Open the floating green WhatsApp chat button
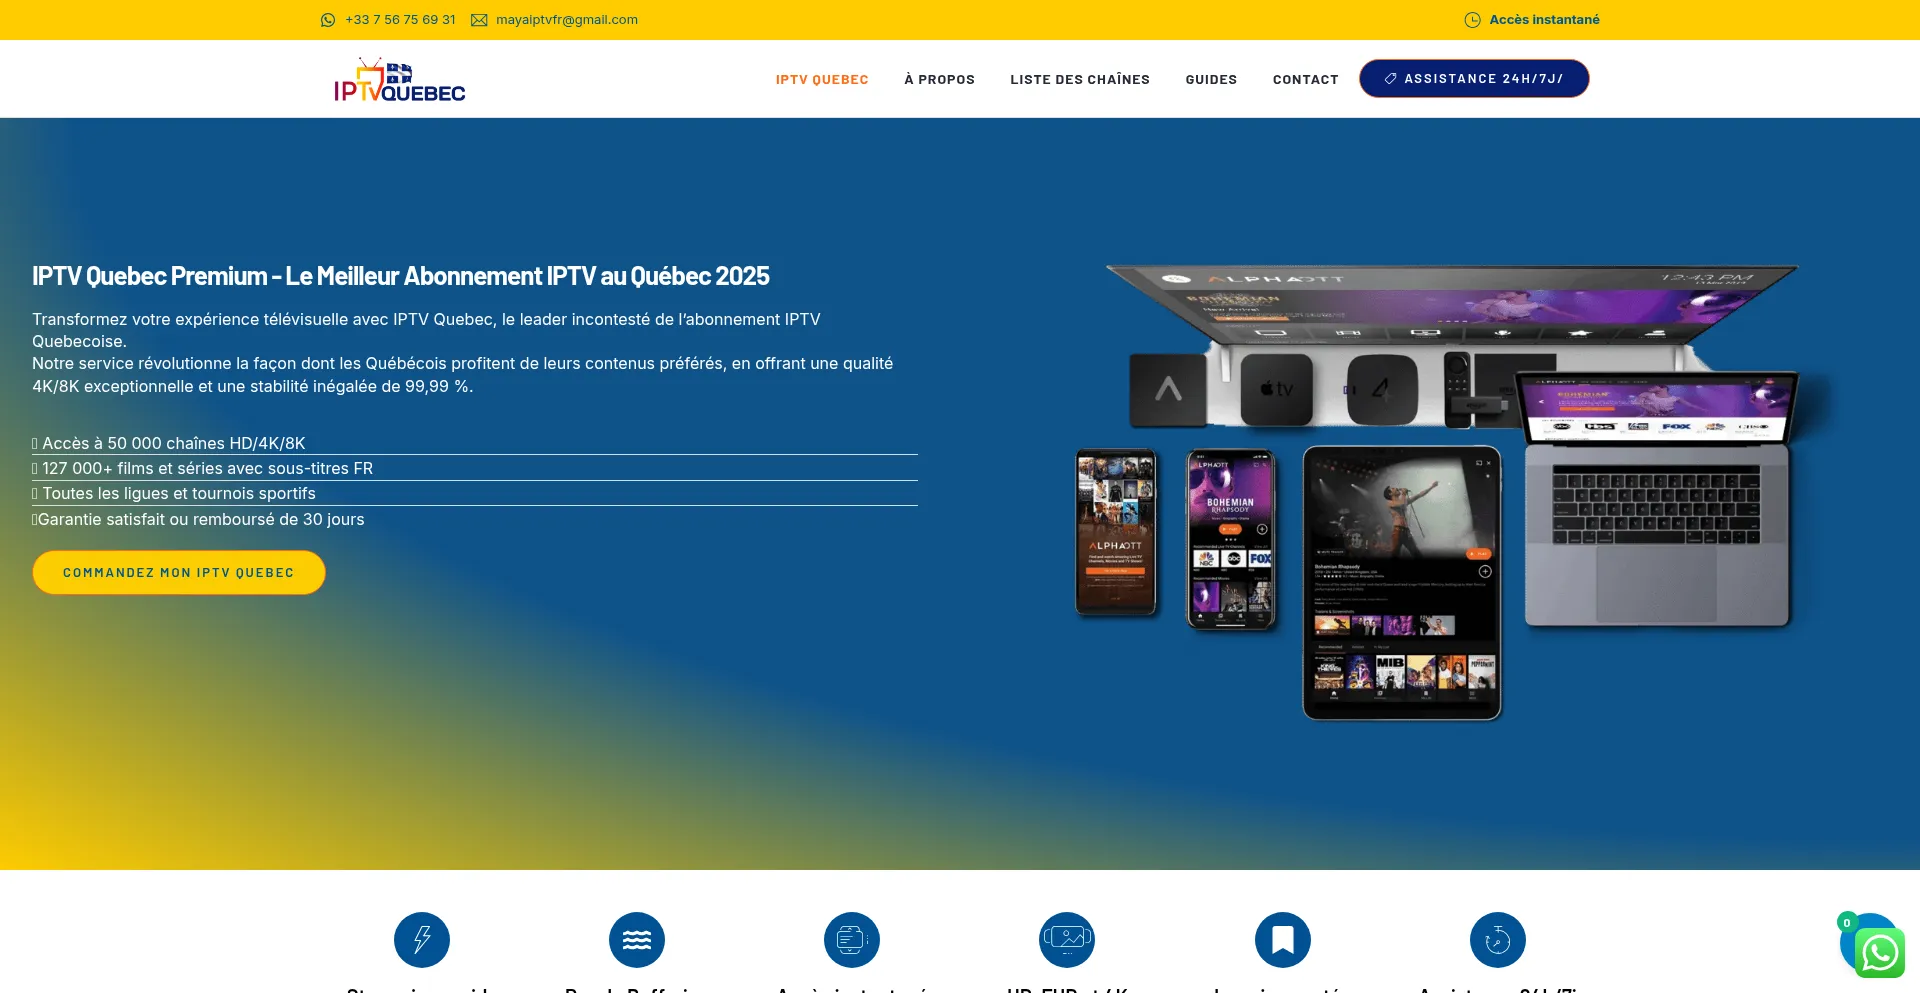The width and height of the screenshot is (1920, 993). click(1880, 953)
